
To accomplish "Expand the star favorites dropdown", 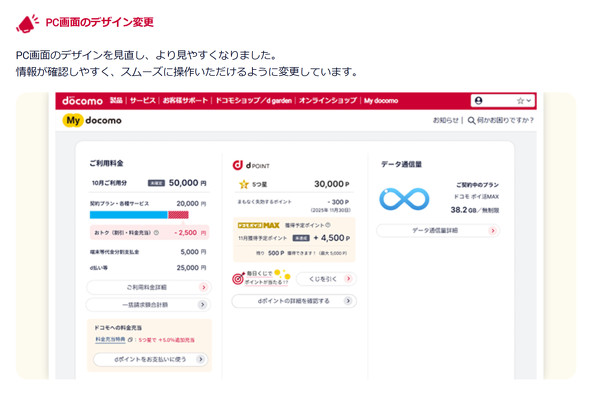I will 524,101.
